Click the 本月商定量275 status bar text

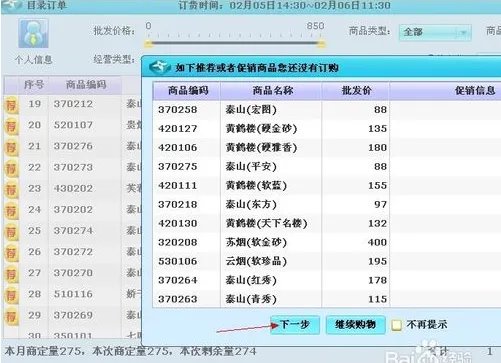[43, 351]
